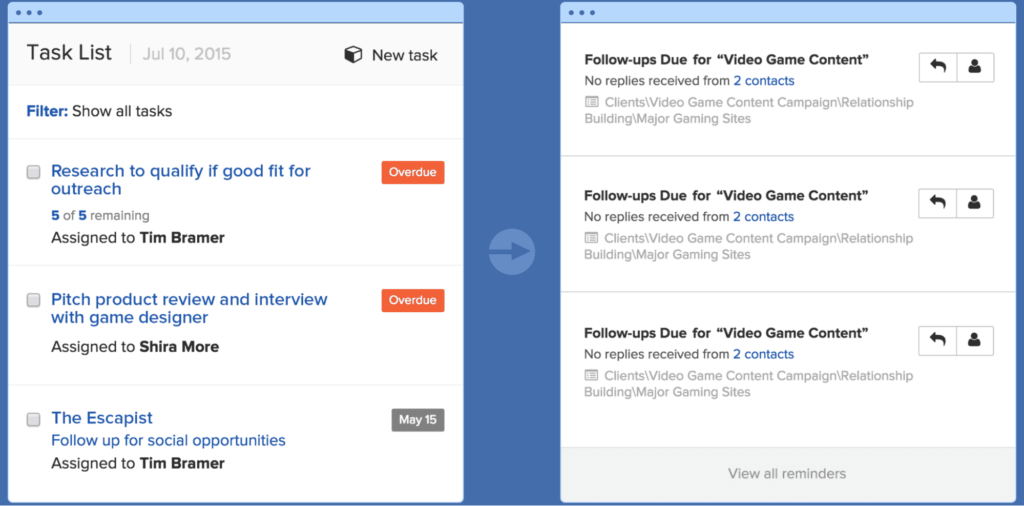
Task: Click 'Assigned to Tim Bramer' under Research task
Action: tap(138, 238)
